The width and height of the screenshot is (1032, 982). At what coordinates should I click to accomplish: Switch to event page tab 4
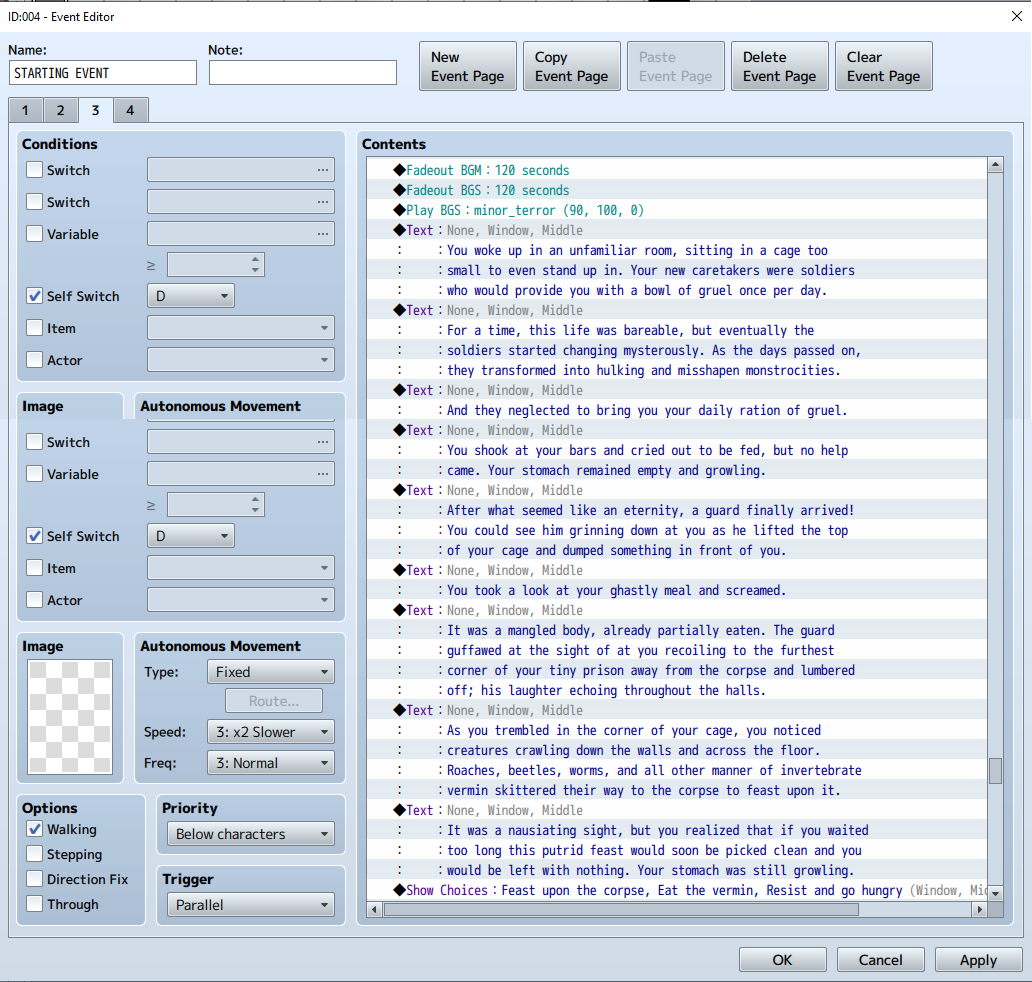pyautogui.click(x=130, y=111)
